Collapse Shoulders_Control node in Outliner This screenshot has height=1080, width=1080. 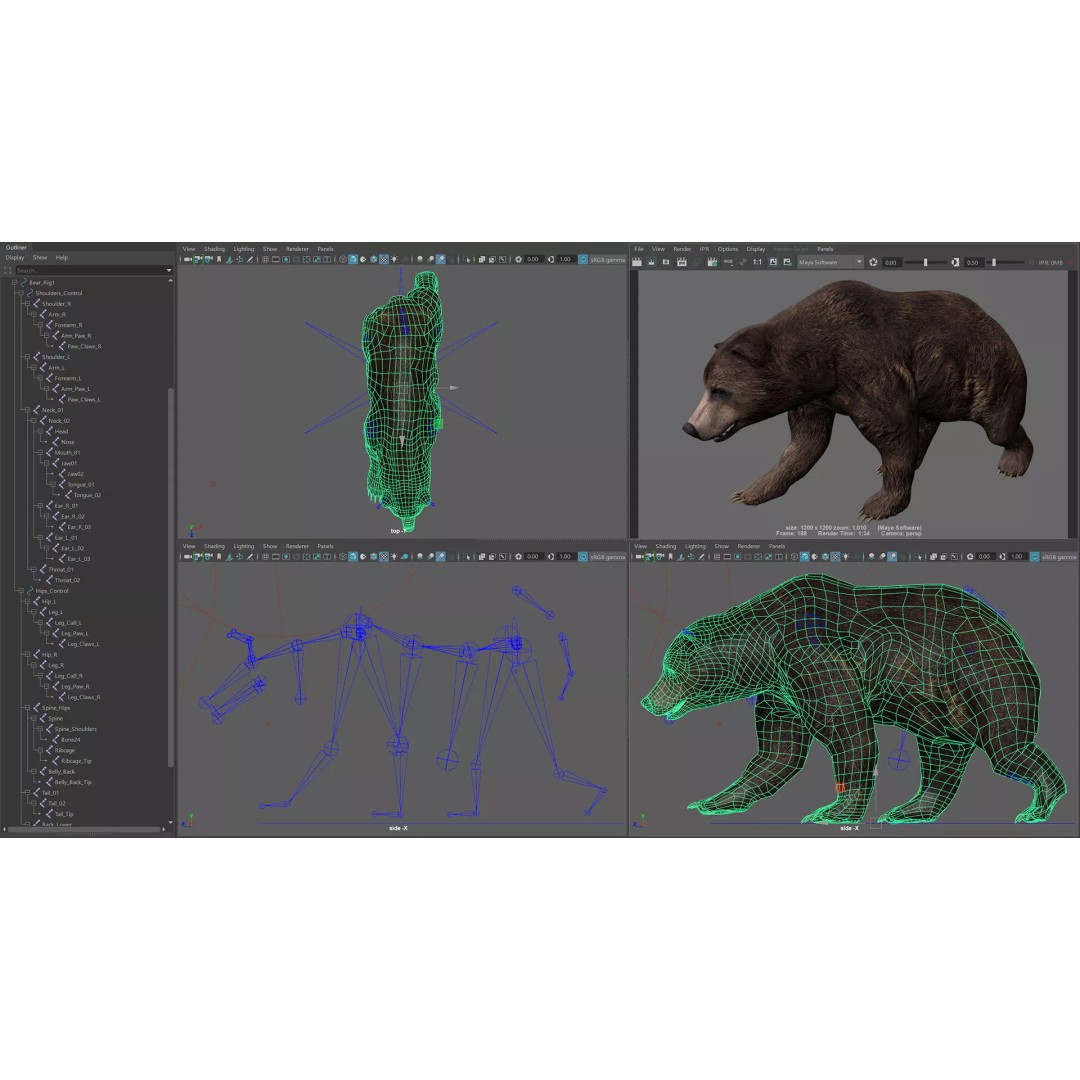click(21, 293)
